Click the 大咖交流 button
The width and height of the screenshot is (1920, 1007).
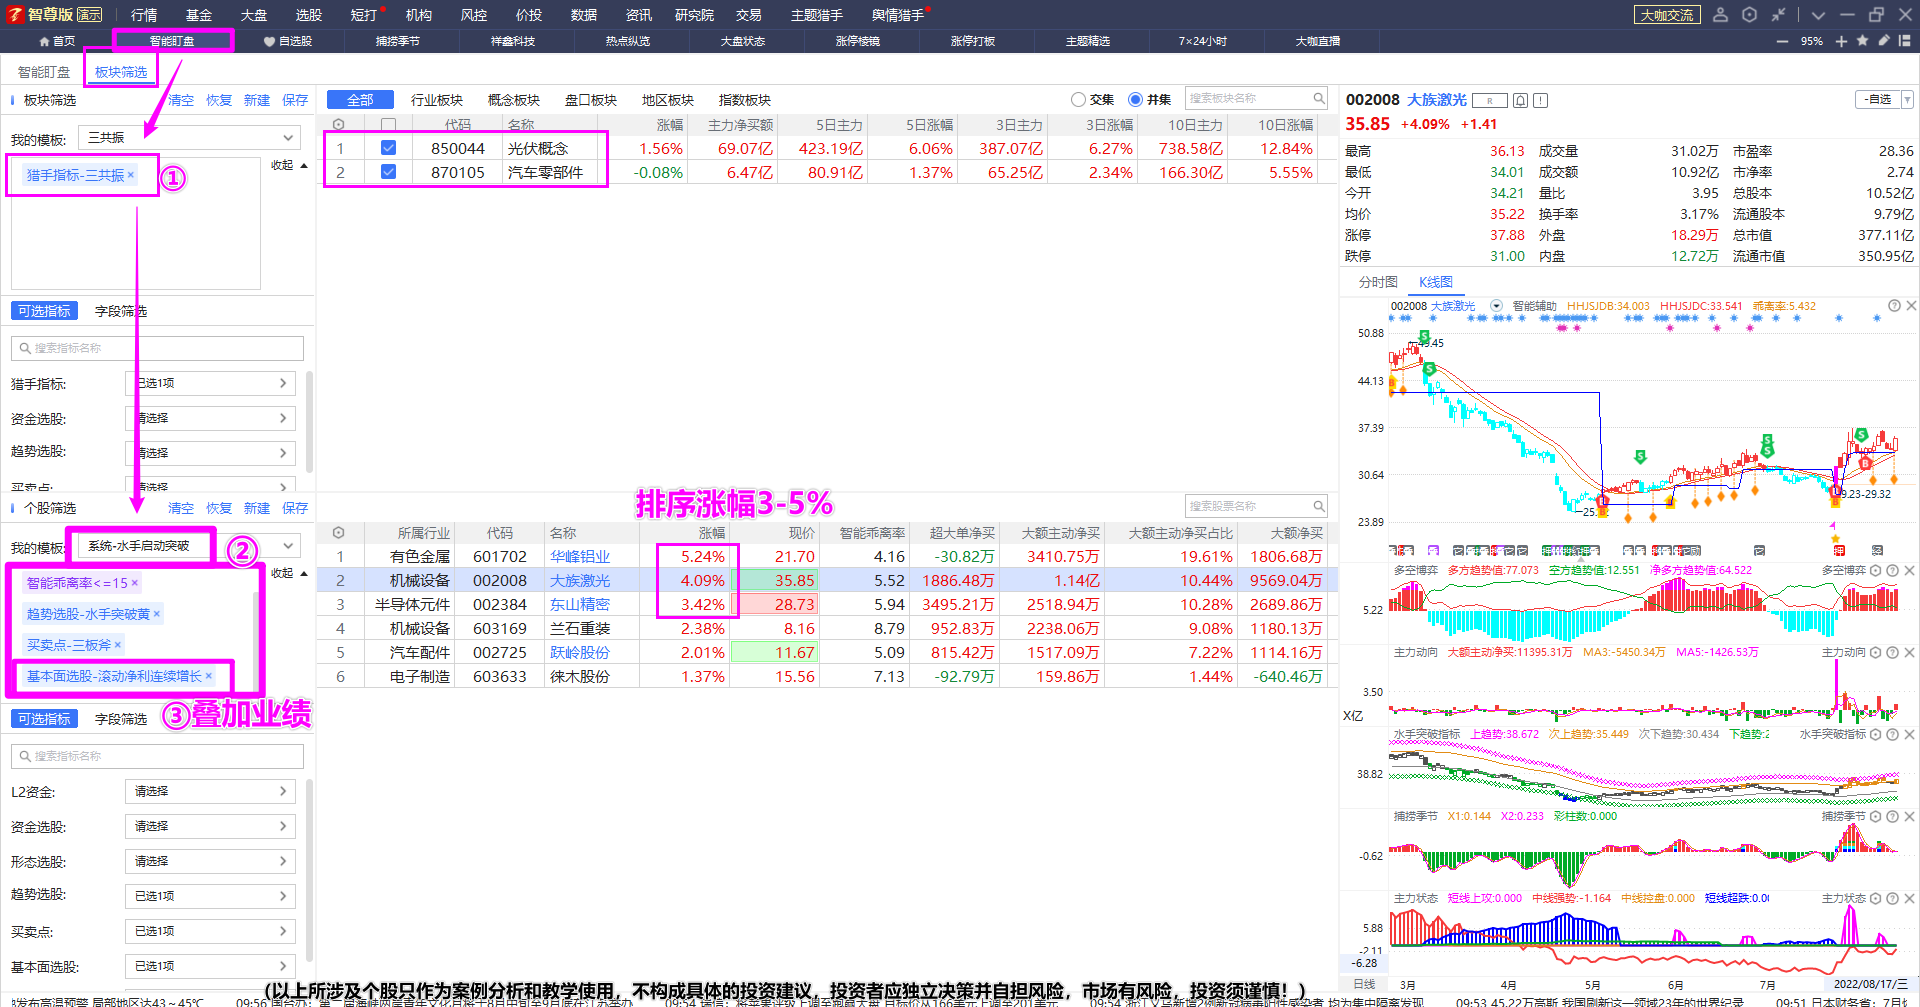point(1667,15)
